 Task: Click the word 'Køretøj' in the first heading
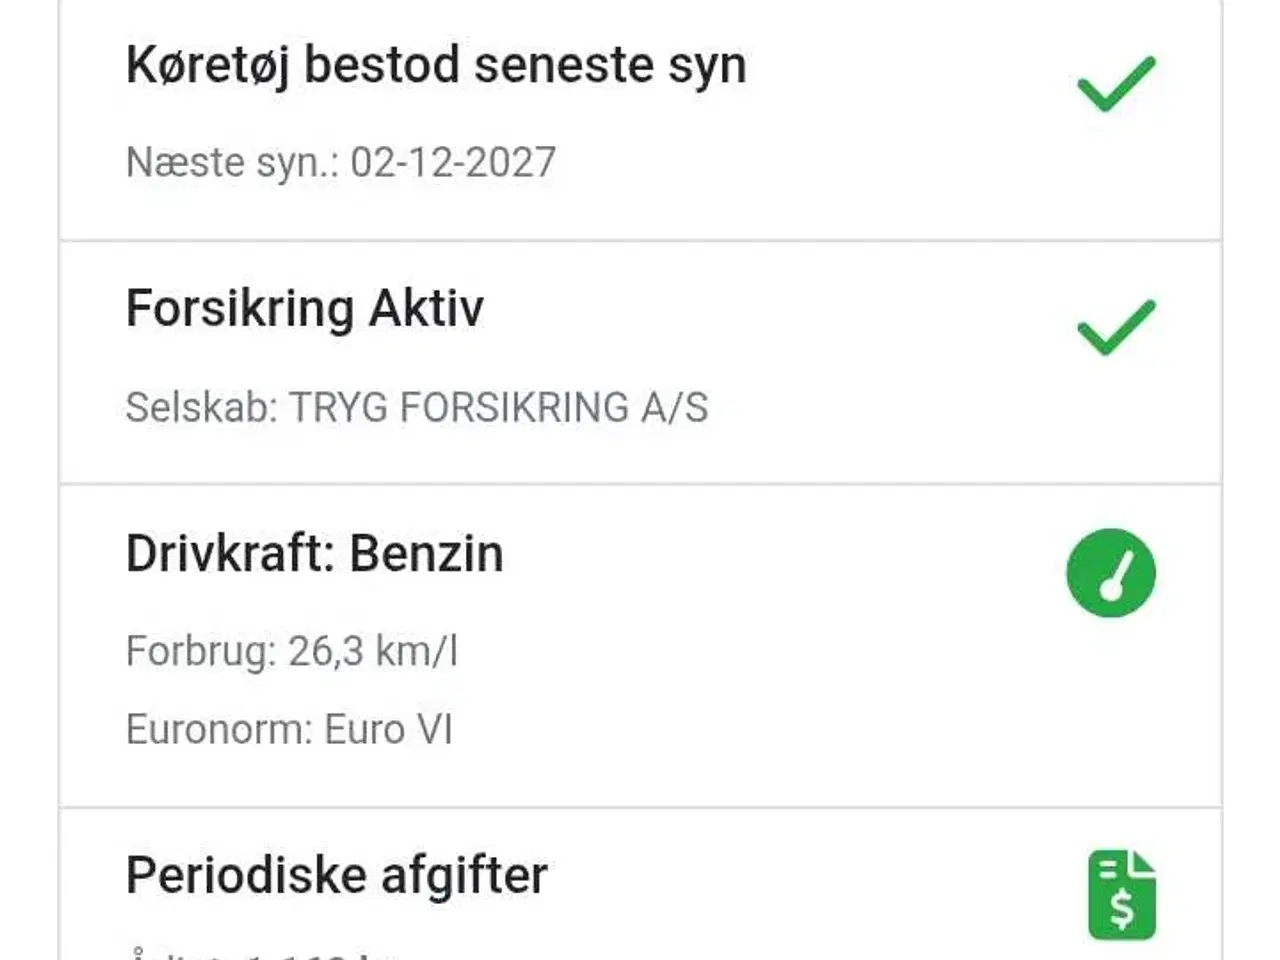tap(207, 66)
